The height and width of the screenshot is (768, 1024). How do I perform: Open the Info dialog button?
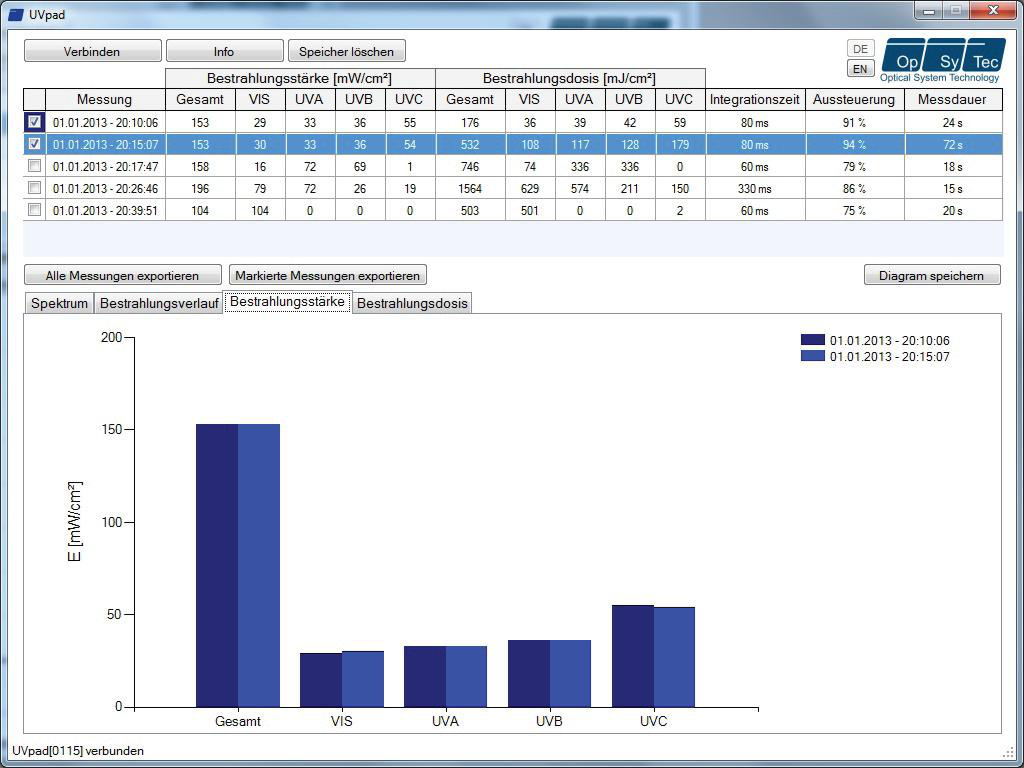(x=225, y=51)
